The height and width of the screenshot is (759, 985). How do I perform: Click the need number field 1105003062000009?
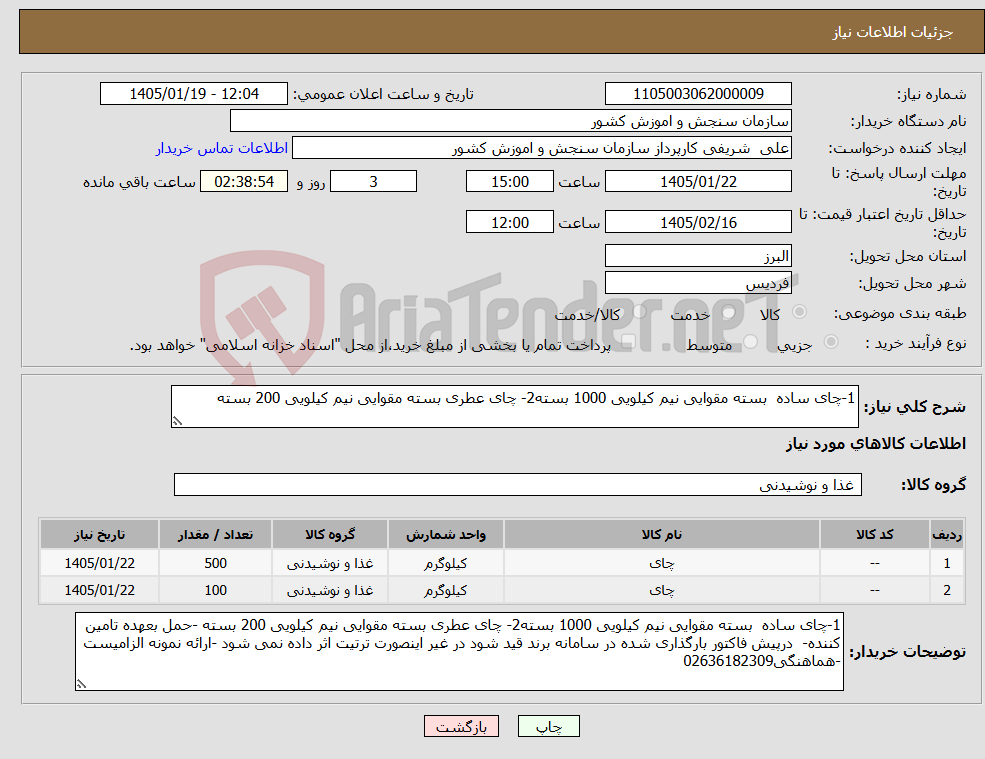(698, 94)
